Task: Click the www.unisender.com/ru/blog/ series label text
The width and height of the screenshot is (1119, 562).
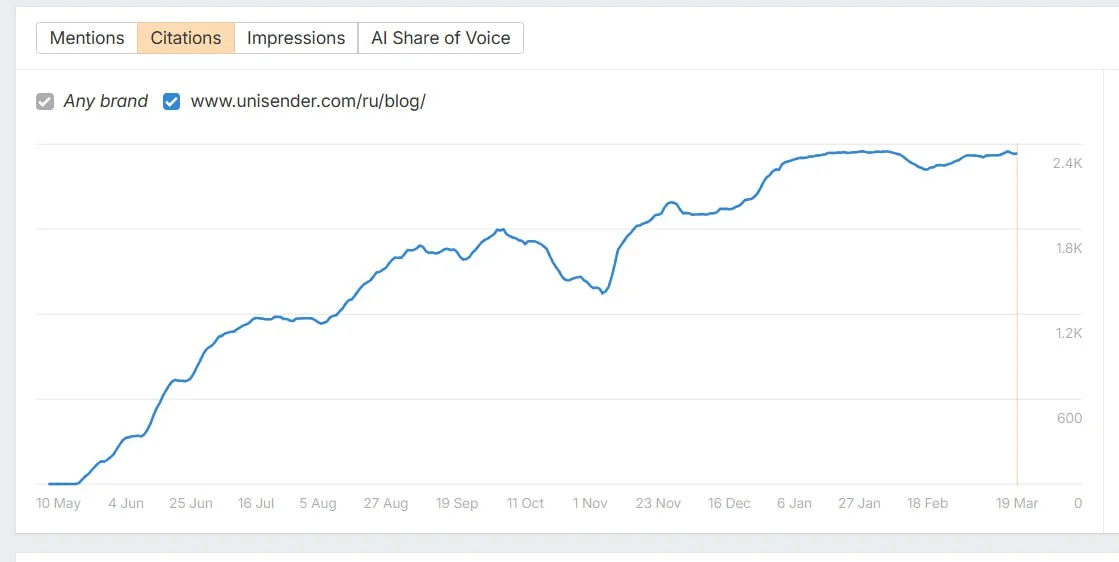Action: coord(308,101)
